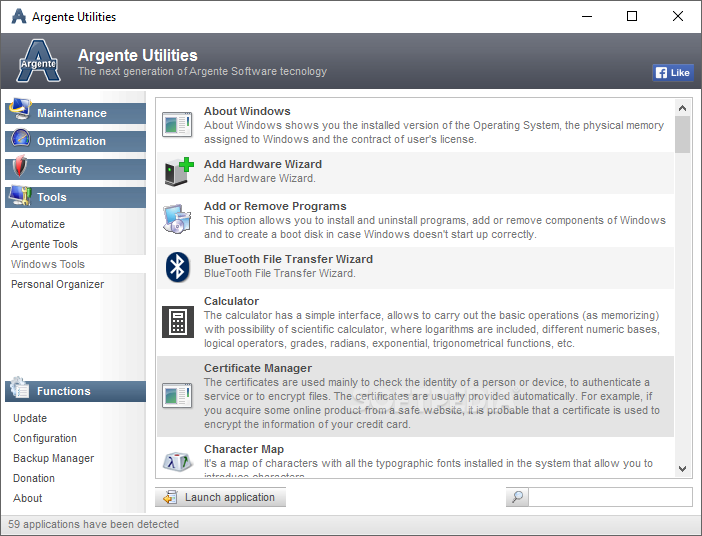Select the About Windows title text
This screenshot has width=702, height=536.
[x=247, y=111]
